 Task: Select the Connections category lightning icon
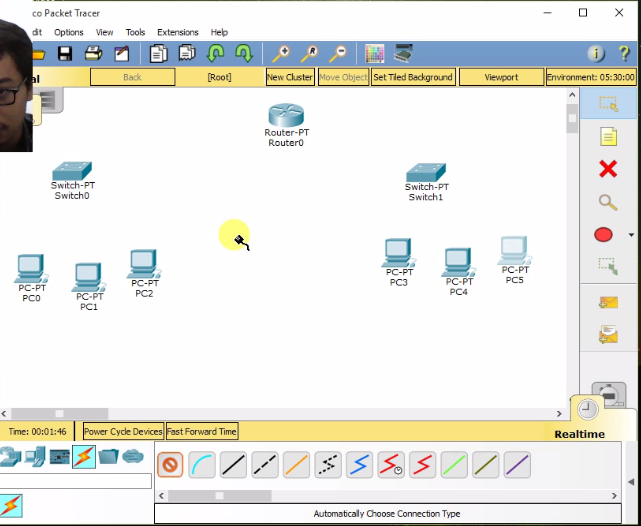point(84,457)
